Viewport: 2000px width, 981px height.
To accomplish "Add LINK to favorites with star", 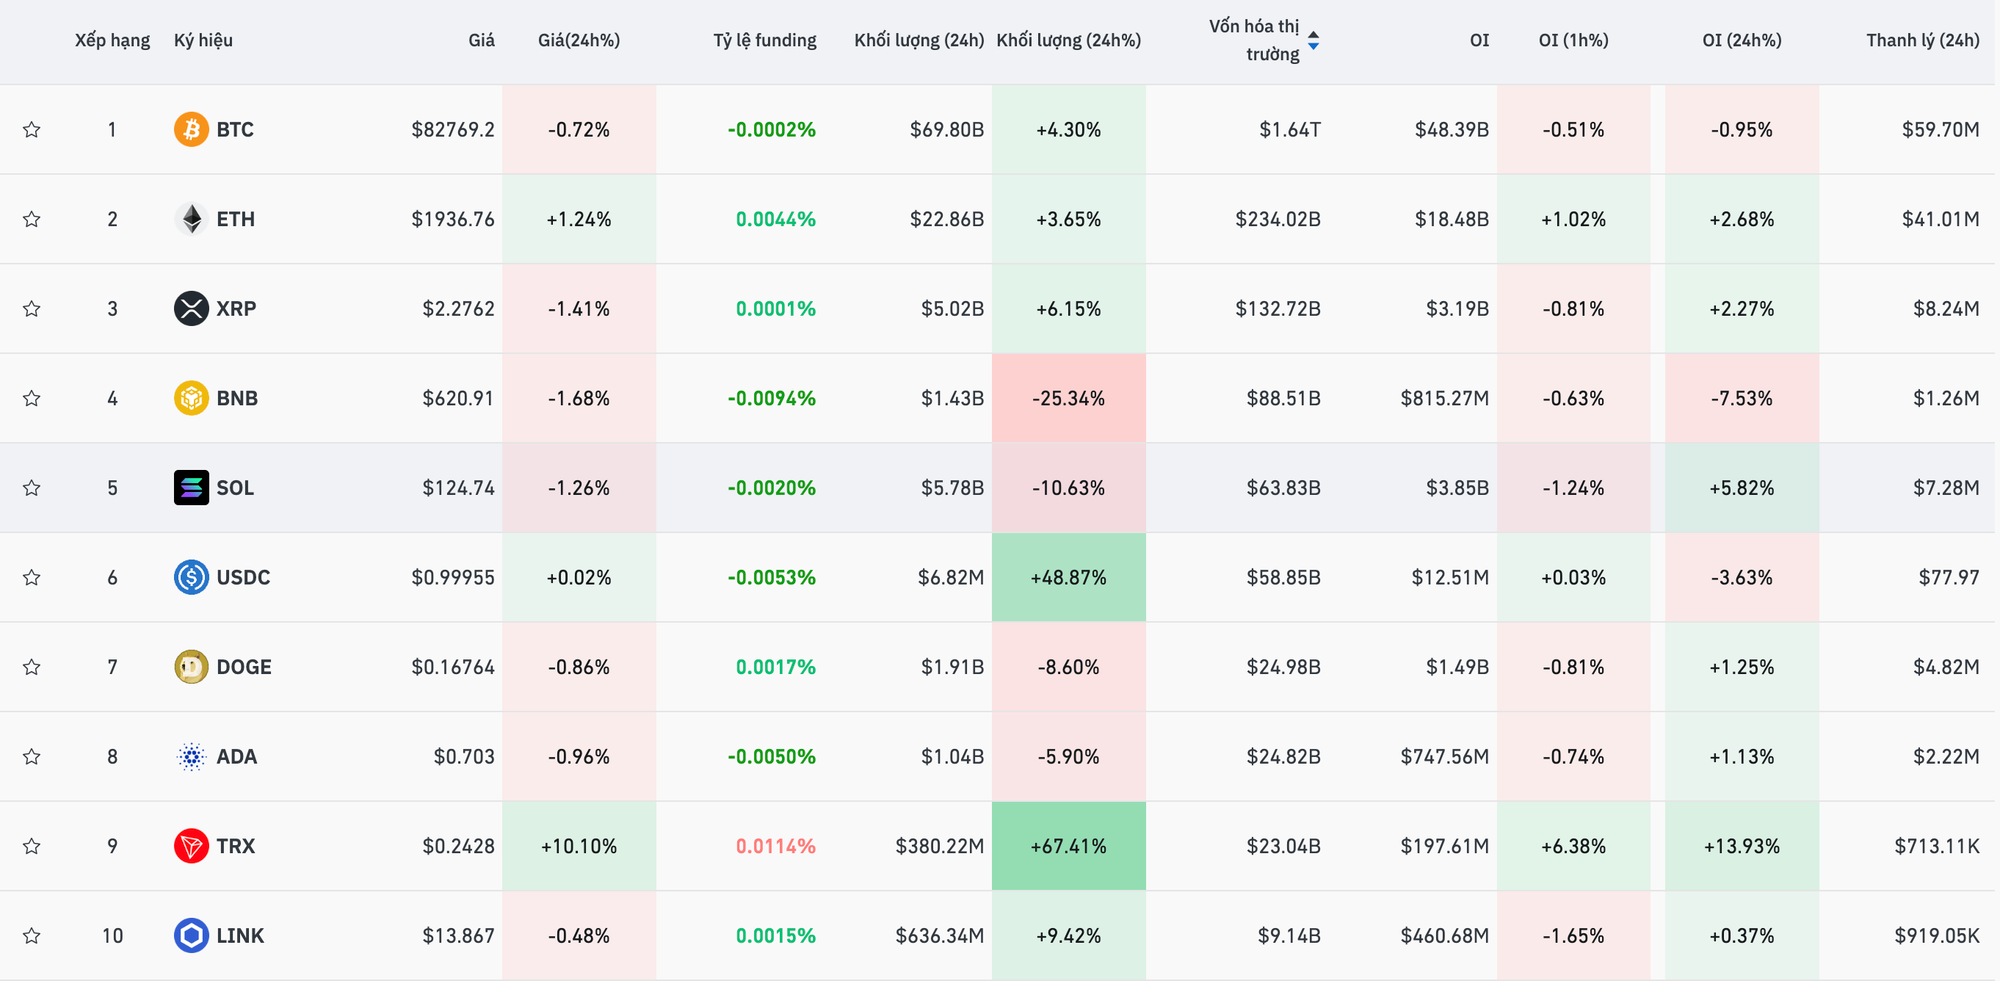I will pyautogui.click(x=32, y=936).
